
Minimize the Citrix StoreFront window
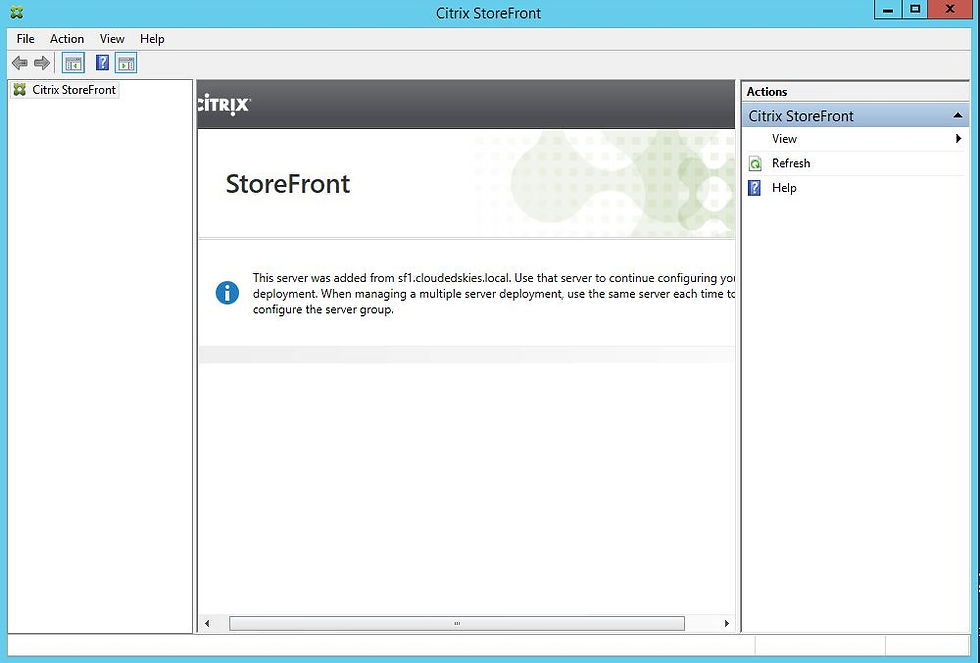[x=888, y=9]
